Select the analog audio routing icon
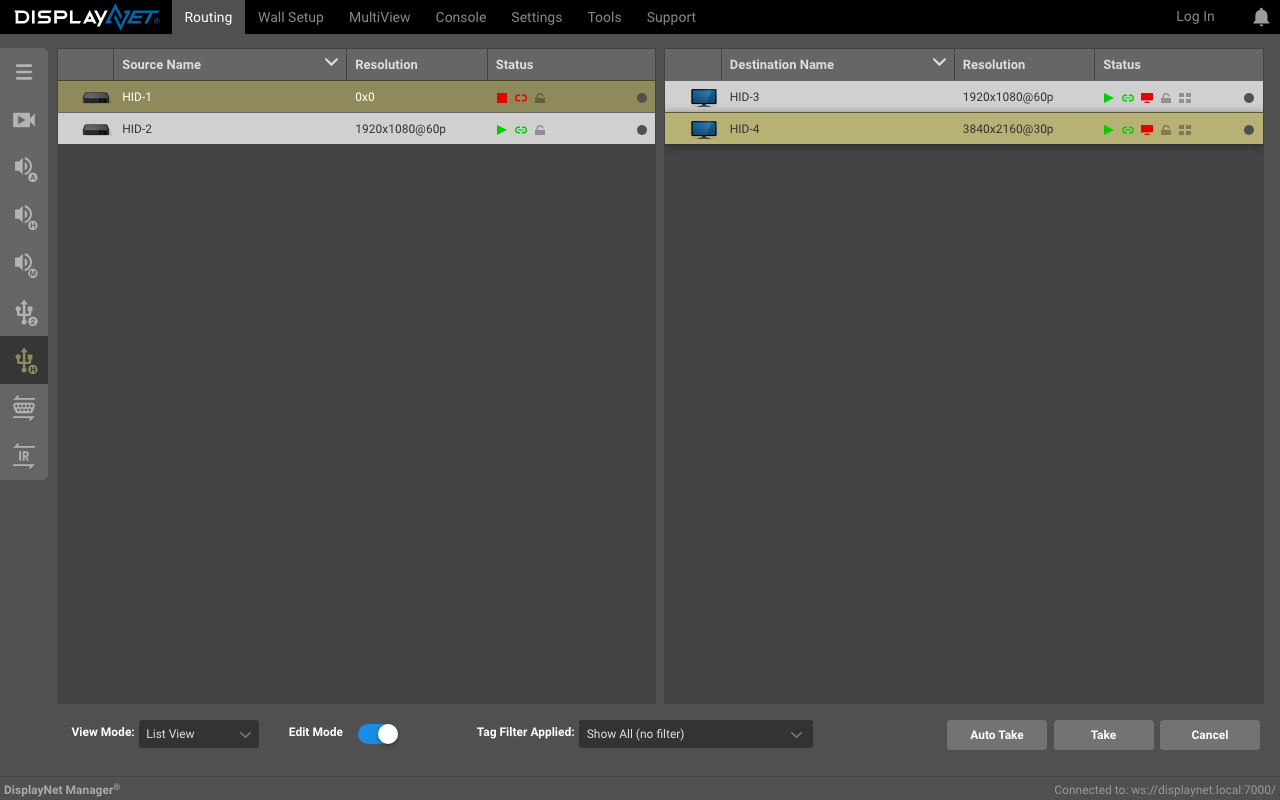This screenshot has height=800, width=1280. point(24,168)
